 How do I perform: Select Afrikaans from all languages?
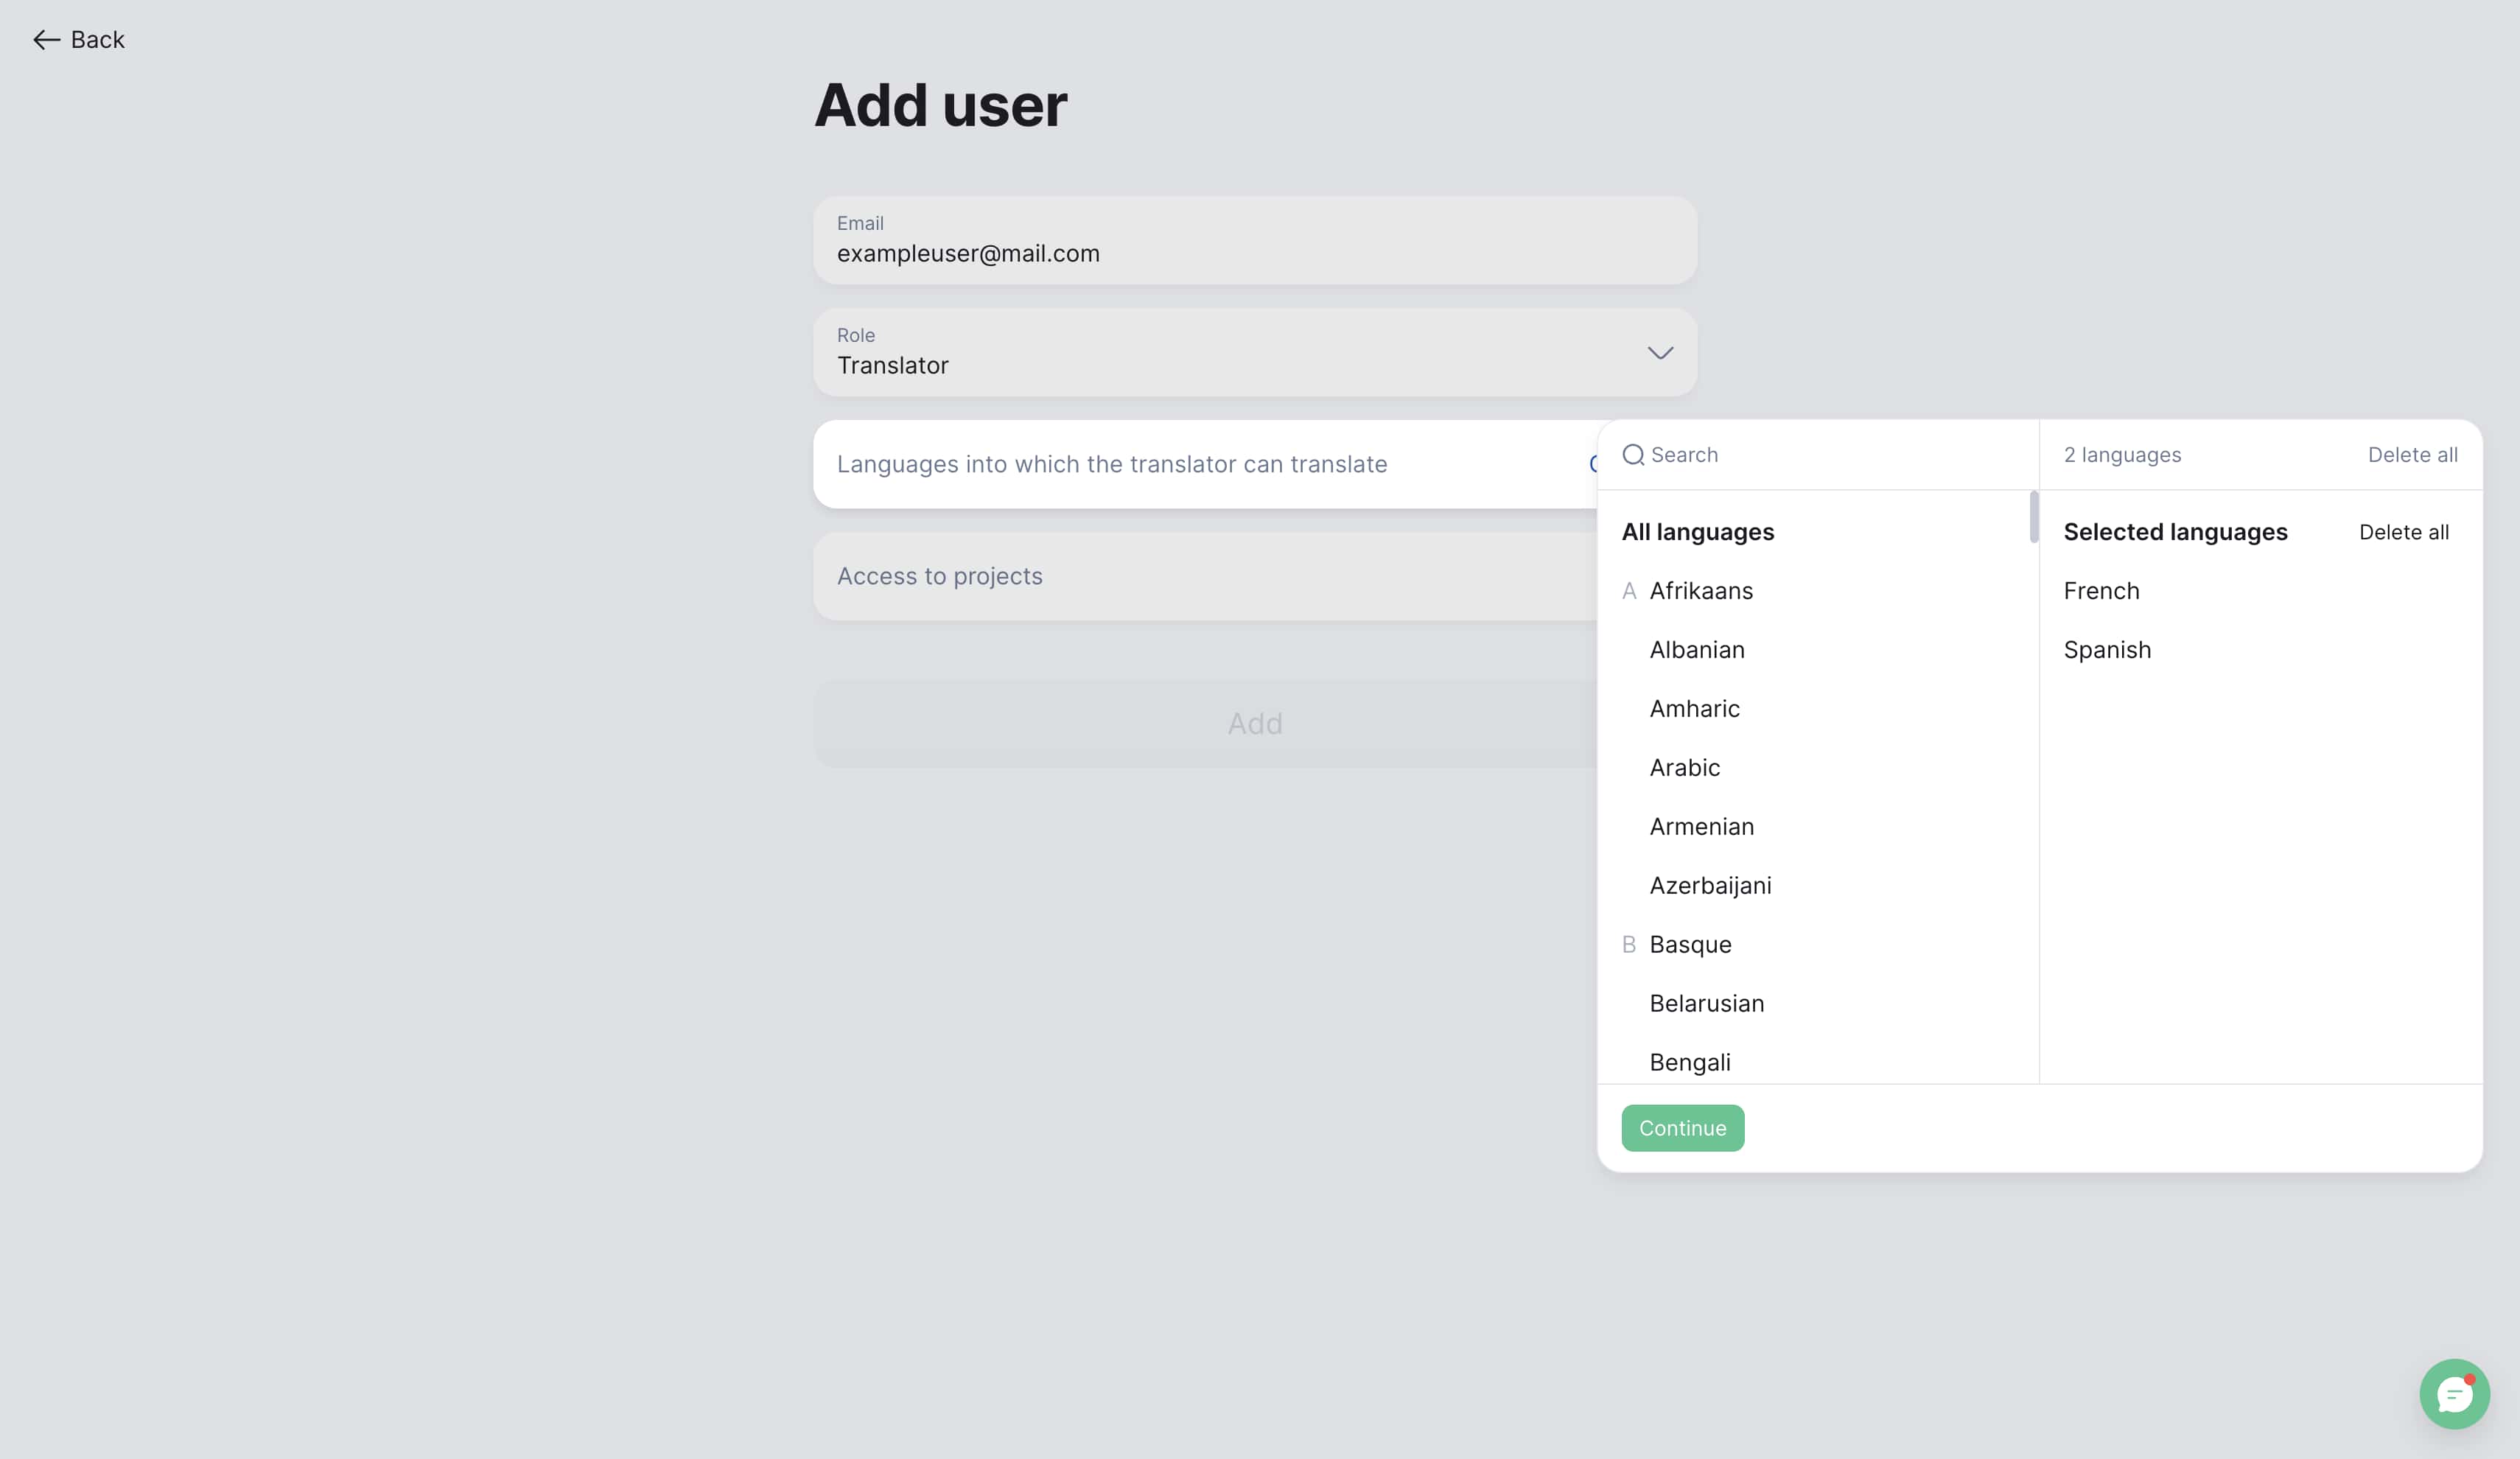click(x=1701, y=591)
